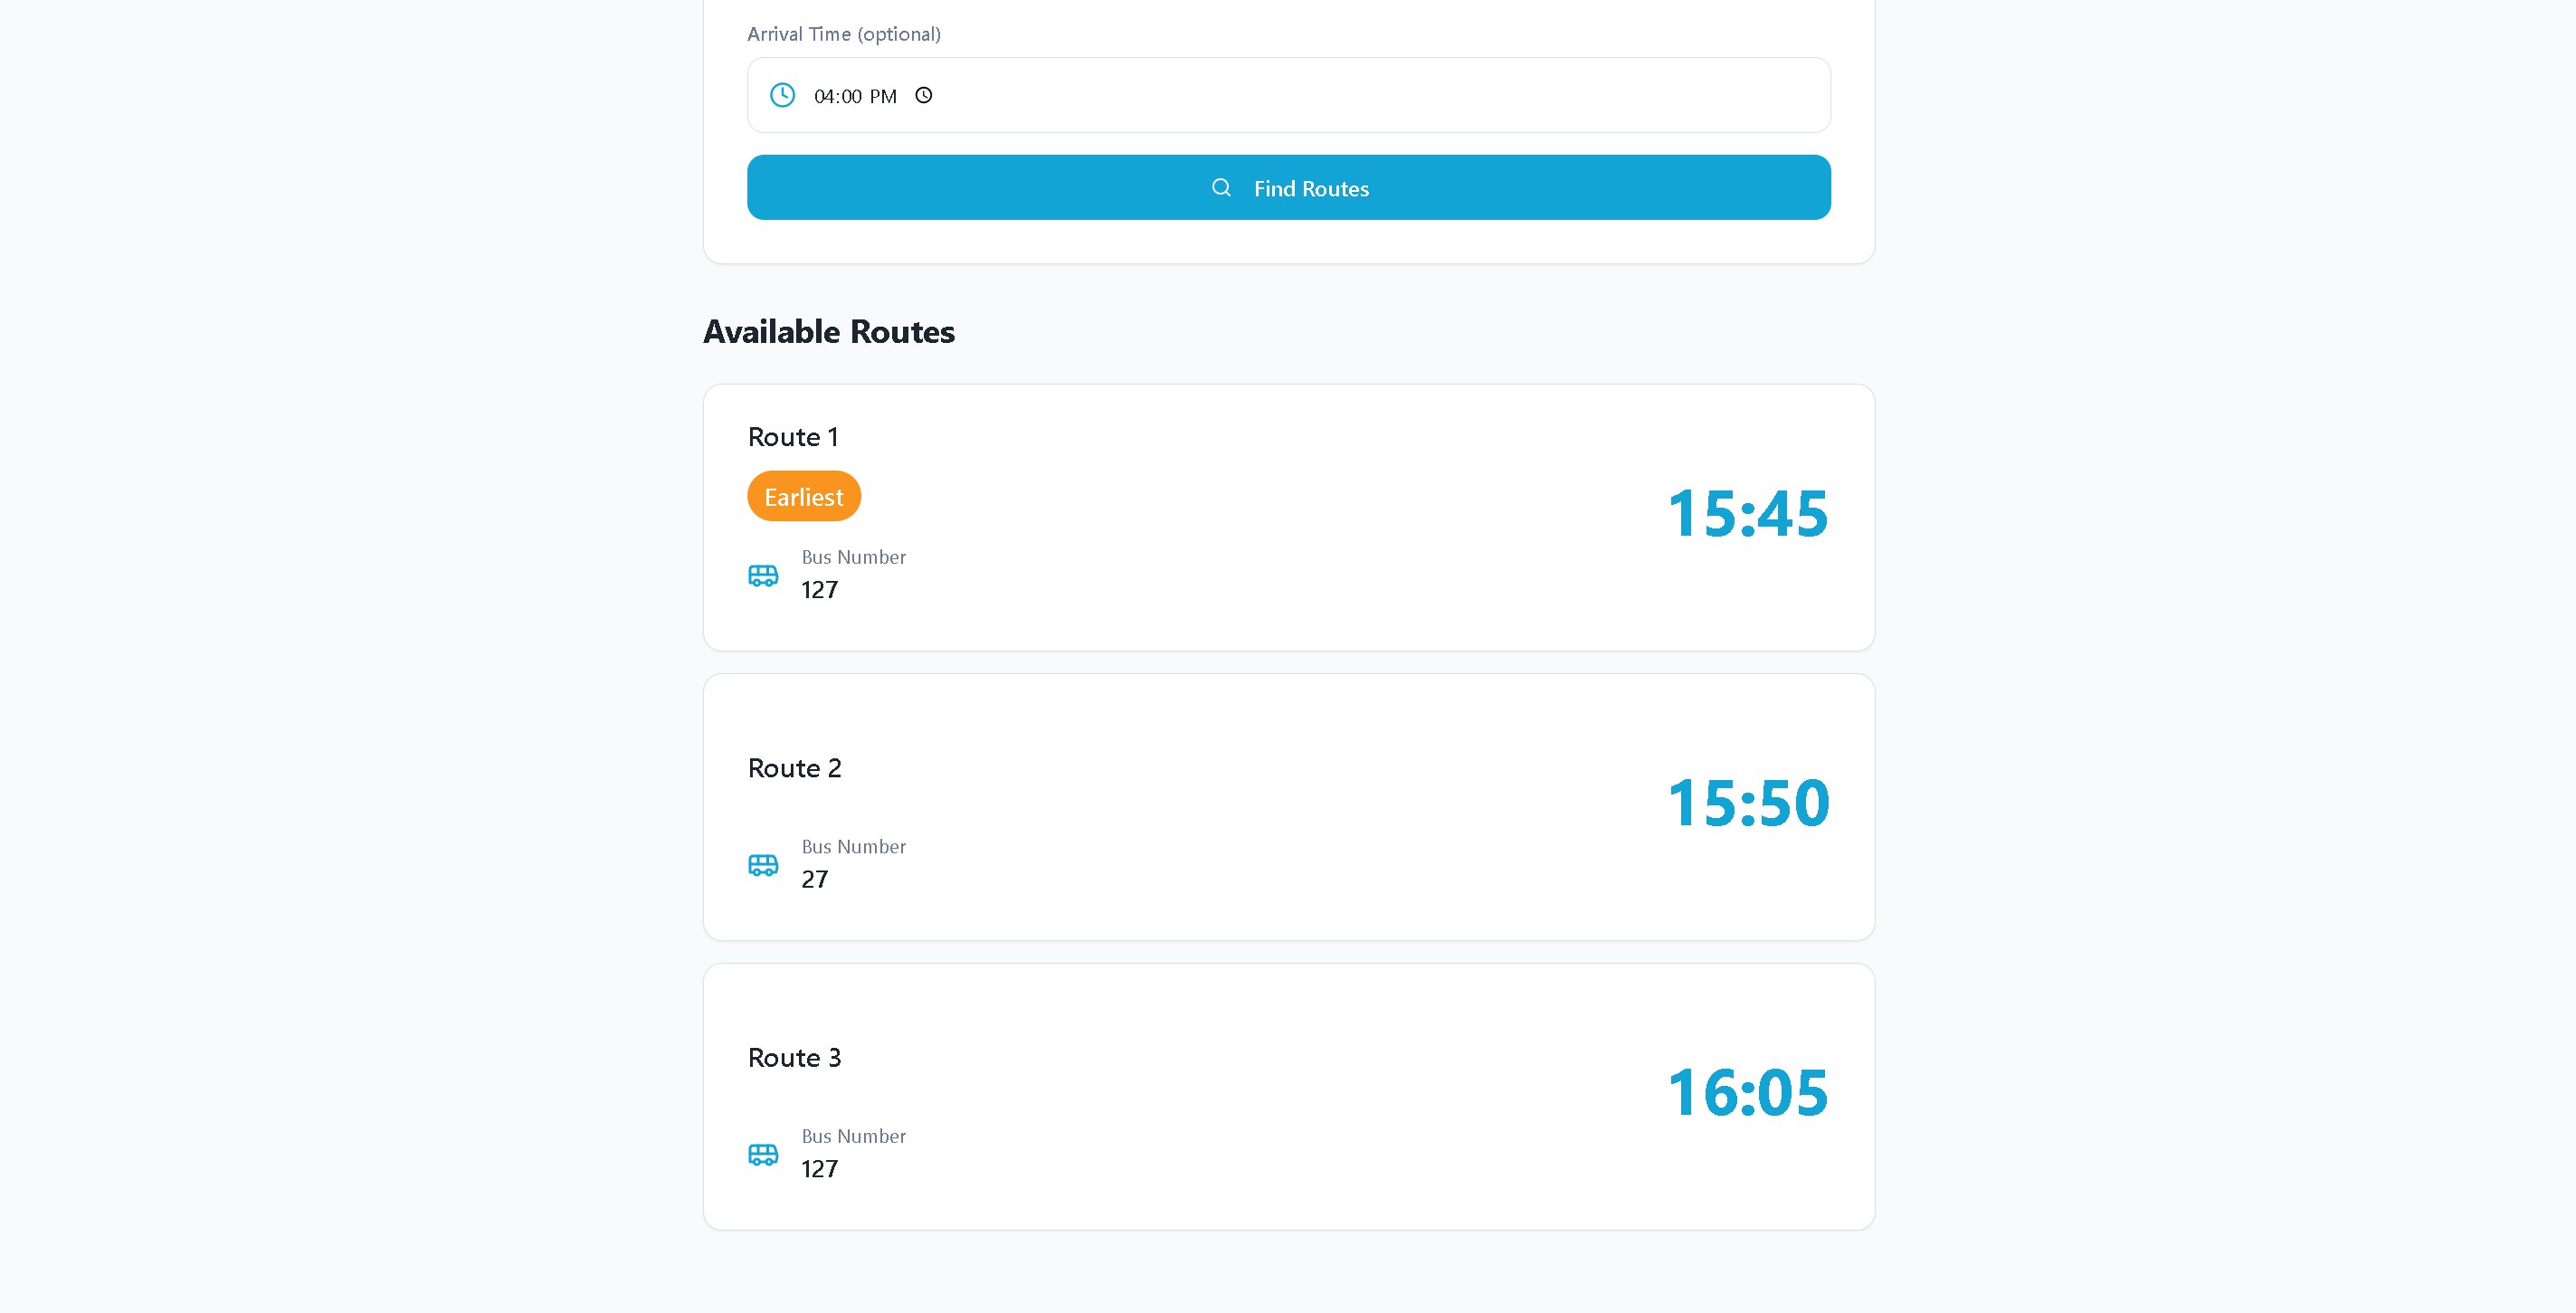Click bus number 27 in Route 2
2576x1313 pixels.
click(x=814, y=879)
